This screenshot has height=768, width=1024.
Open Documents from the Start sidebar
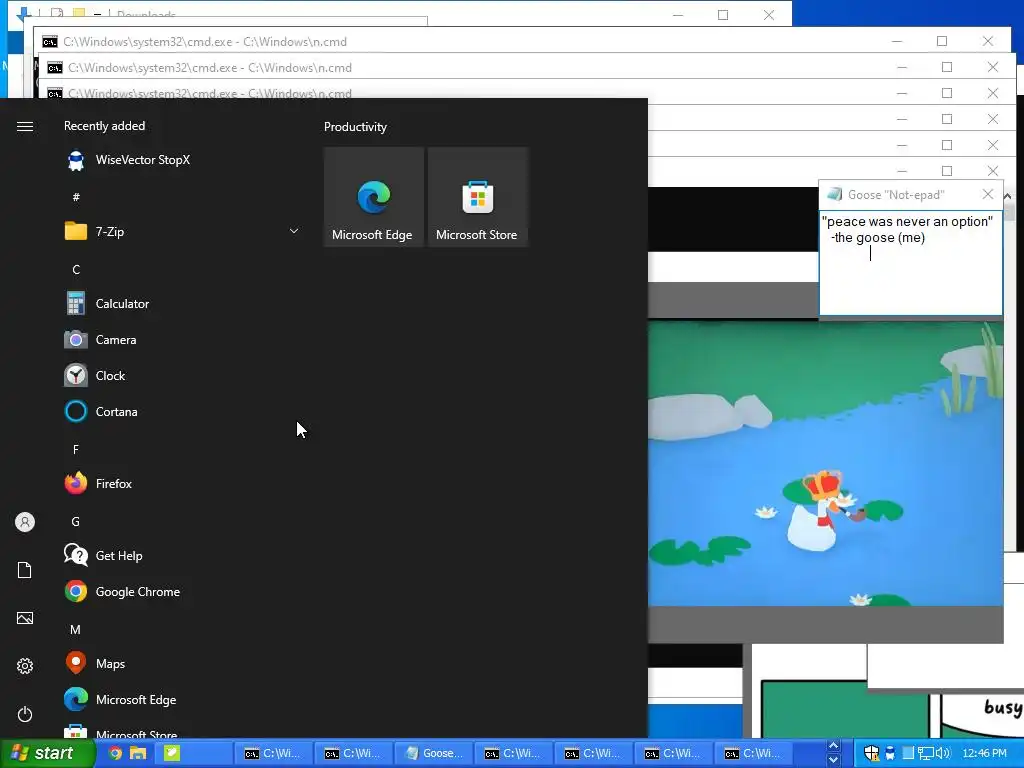point(25,570)
